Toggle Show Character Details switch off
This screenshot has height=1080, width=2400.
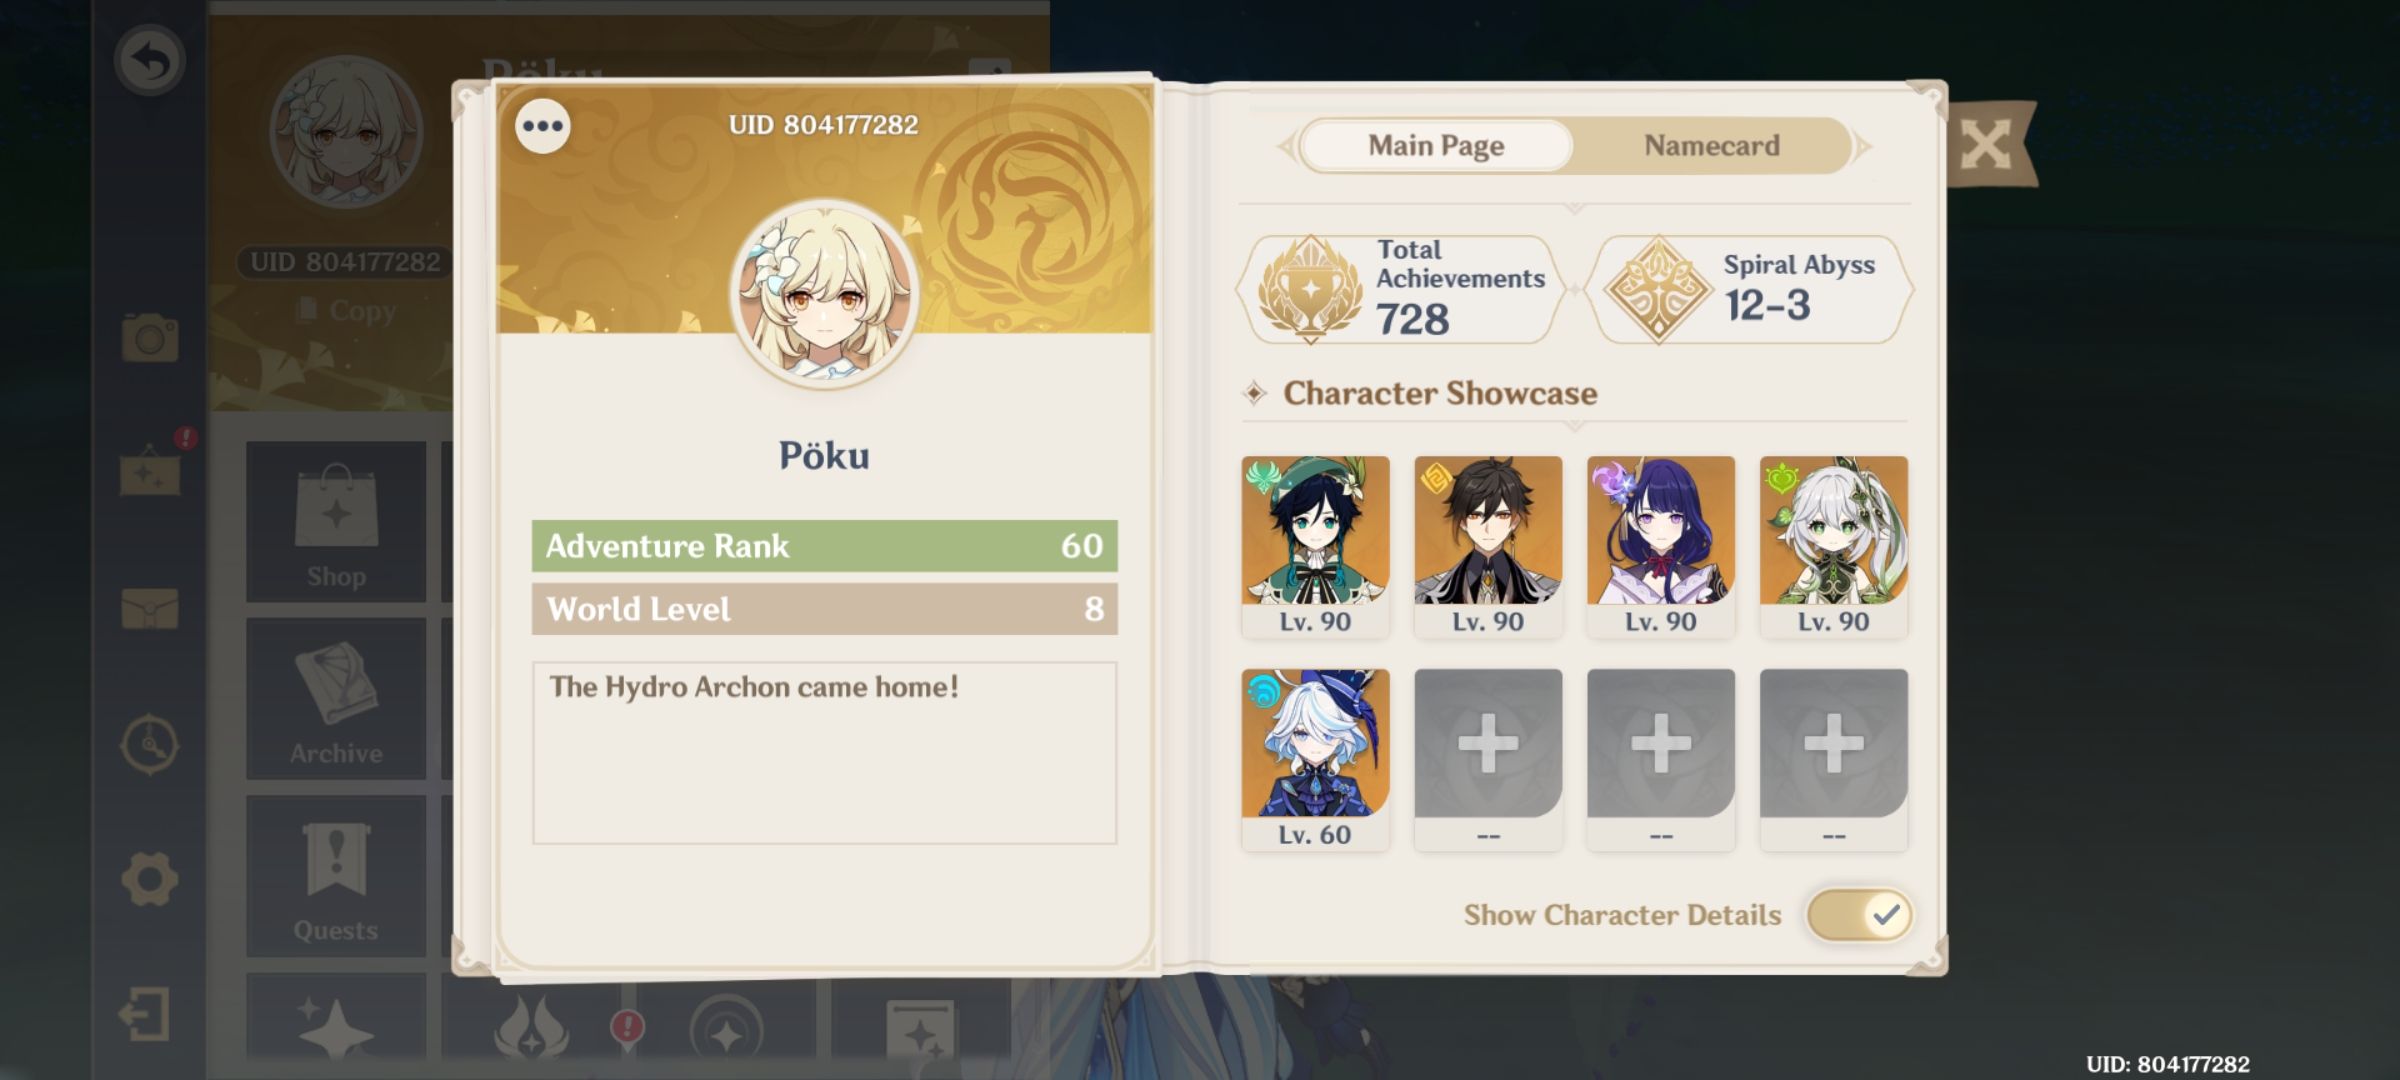pyautogui.click(x=1860, y=915)
